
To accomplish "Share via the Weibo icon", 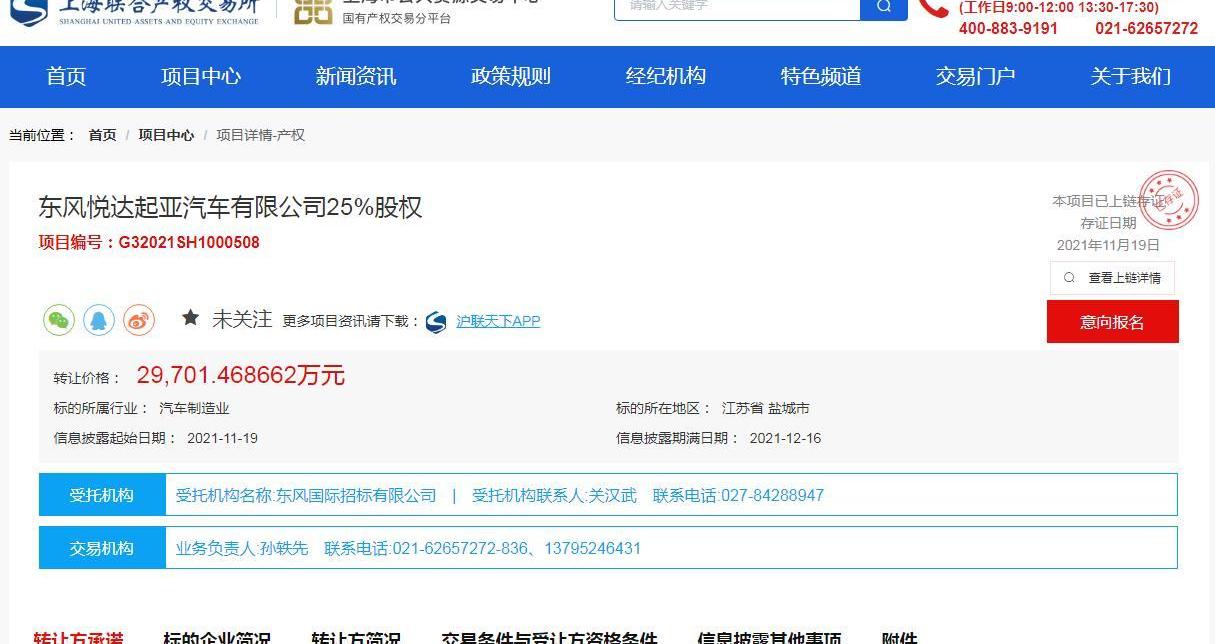I will [139, 320].
